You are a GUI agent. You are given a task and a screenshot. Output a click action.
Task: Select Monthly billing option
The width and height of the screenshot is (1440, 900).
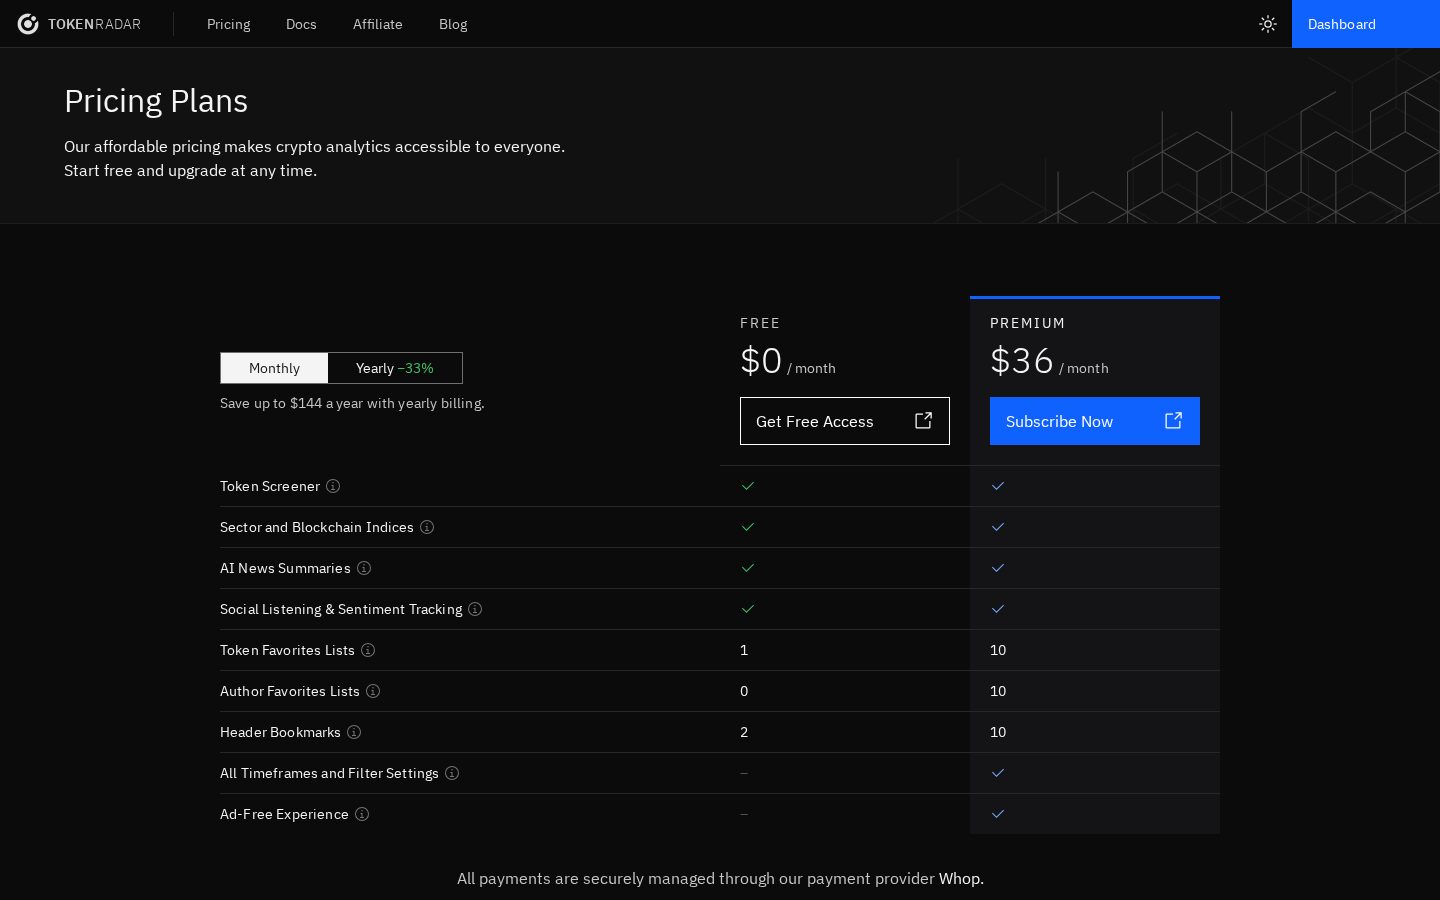click(274, 368)
